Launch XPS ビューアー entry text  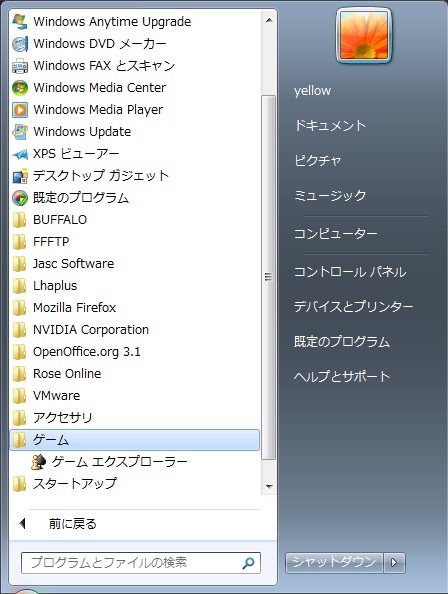tap(76, 154)
